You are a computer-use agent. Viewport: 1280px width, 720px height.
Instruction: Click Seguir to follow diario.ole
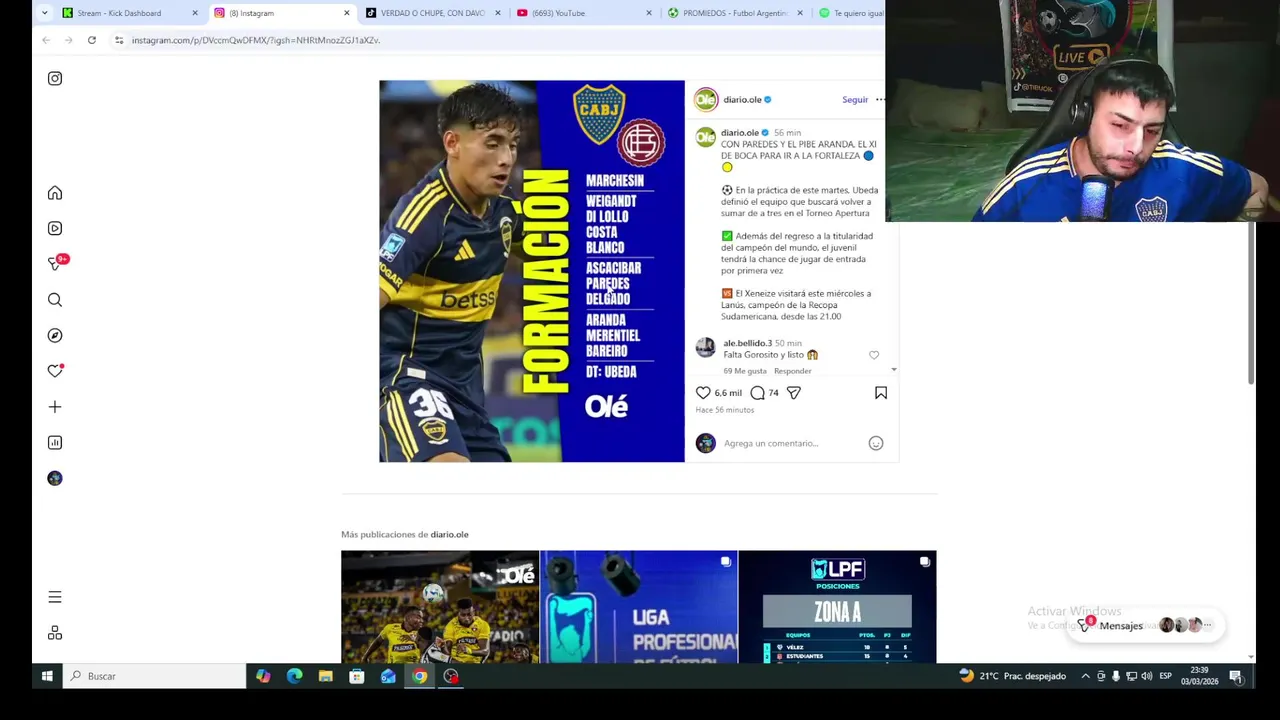click(855, 100)
